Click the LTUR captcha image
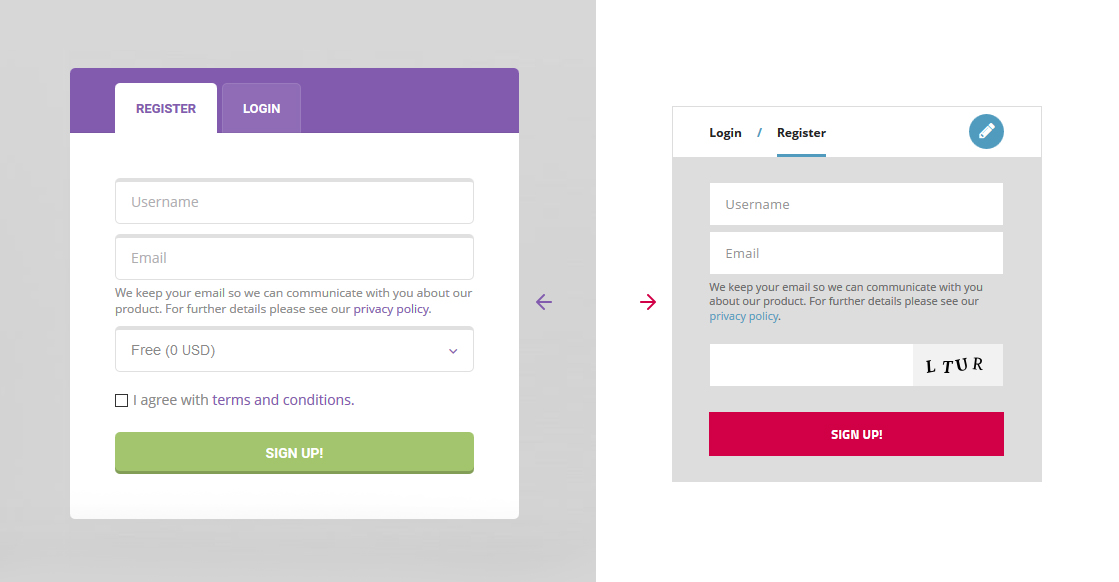This screenshot has height=582, width=1119. [957, 365]
